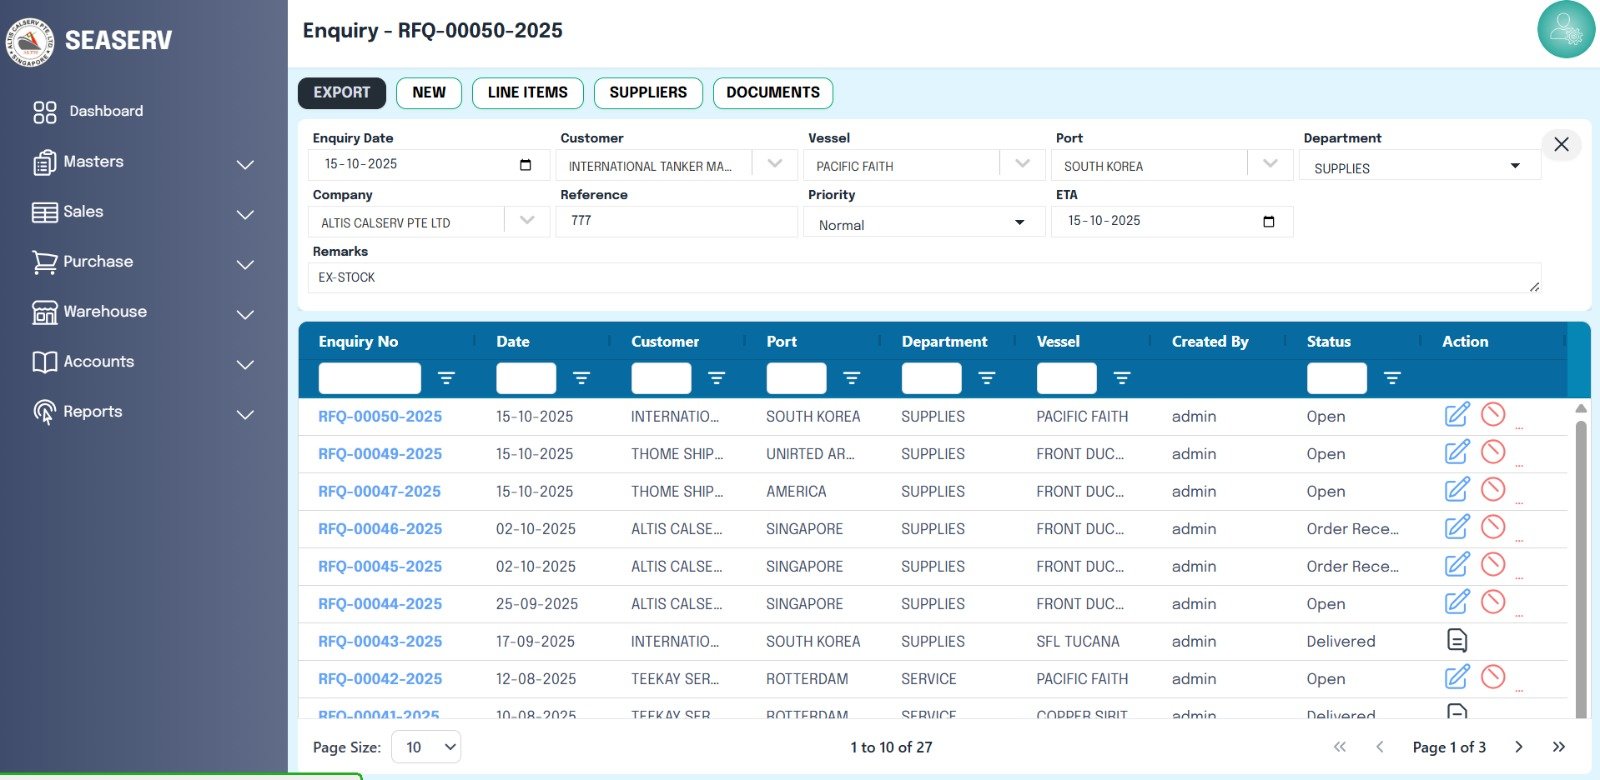Image resolution: width=1600 pixels, height=780 pixels.
Task: Open document icon for RFQ-00043-2025 row
Action: click(x=1457, y=640)
